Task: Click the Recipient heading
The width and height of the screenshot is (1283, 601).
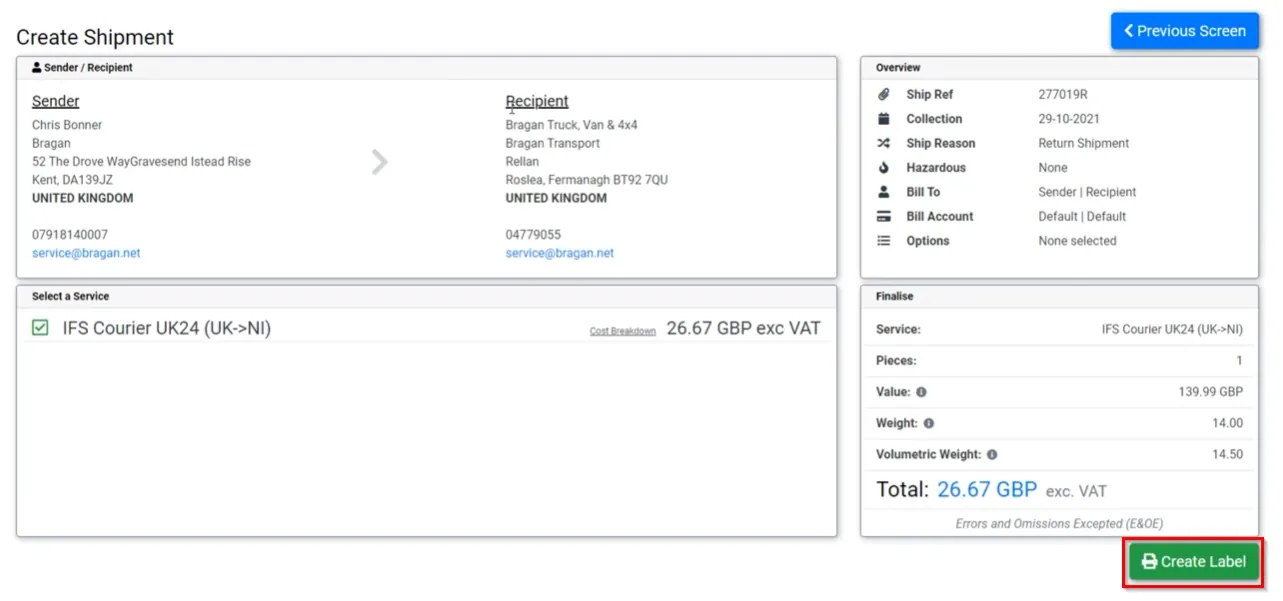Action: click(x=537, y=101)
